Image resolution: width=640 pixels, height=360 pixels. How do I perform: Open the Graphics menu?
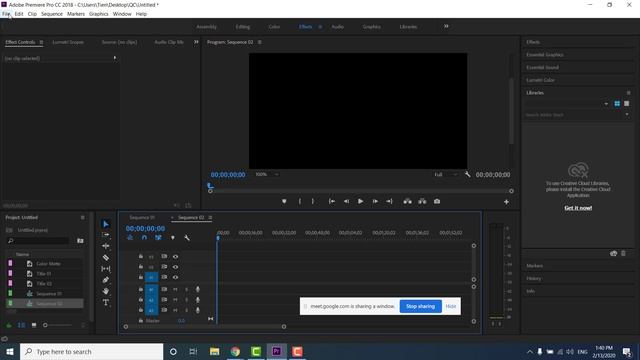pos(99,14)
